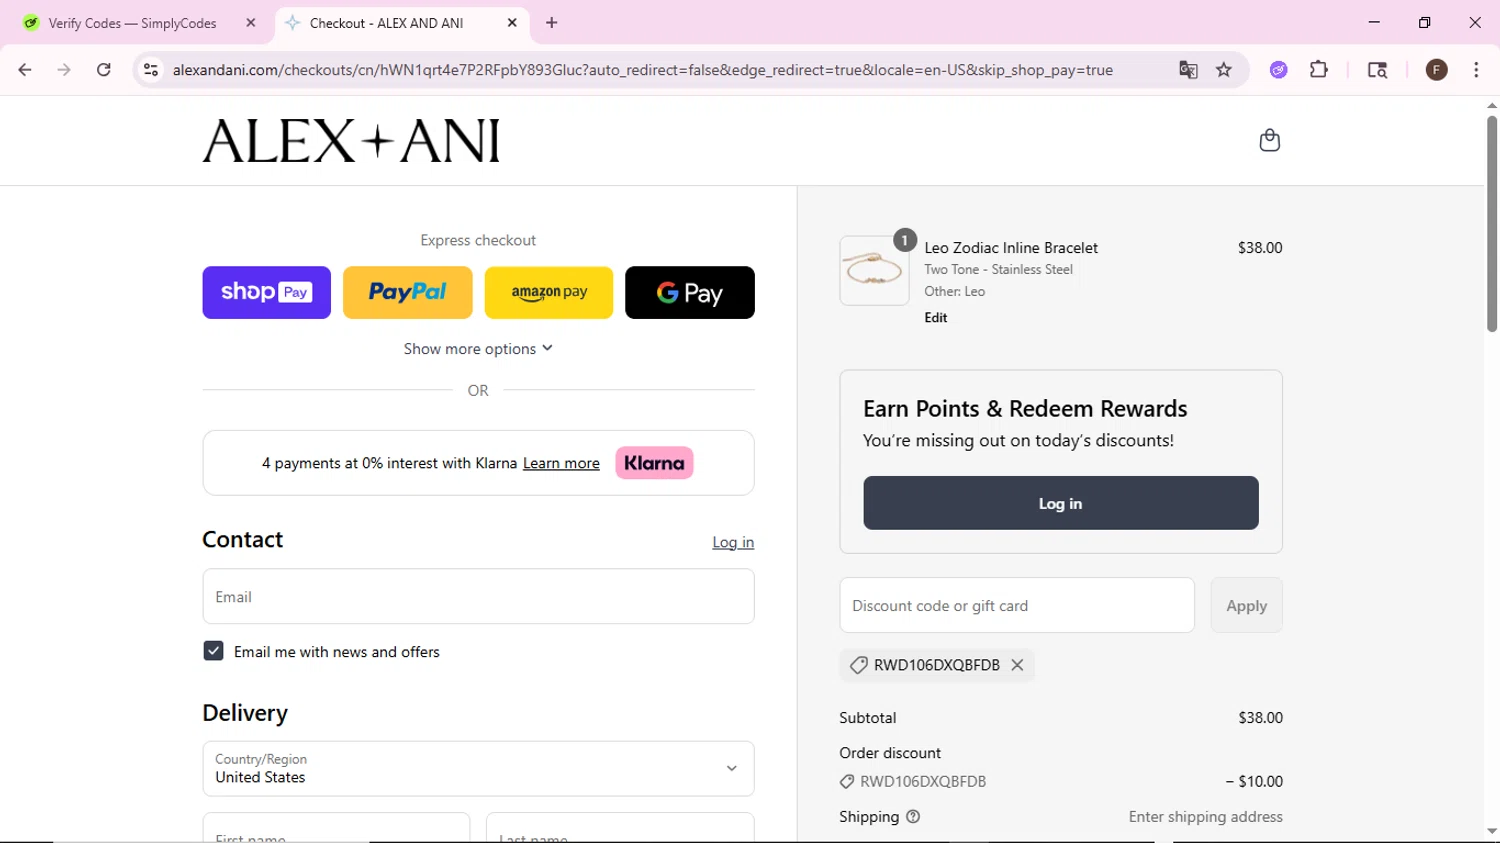Pay with Amazon Pay button
This screenshot has width=1500, height=843.
click(549, 292)
